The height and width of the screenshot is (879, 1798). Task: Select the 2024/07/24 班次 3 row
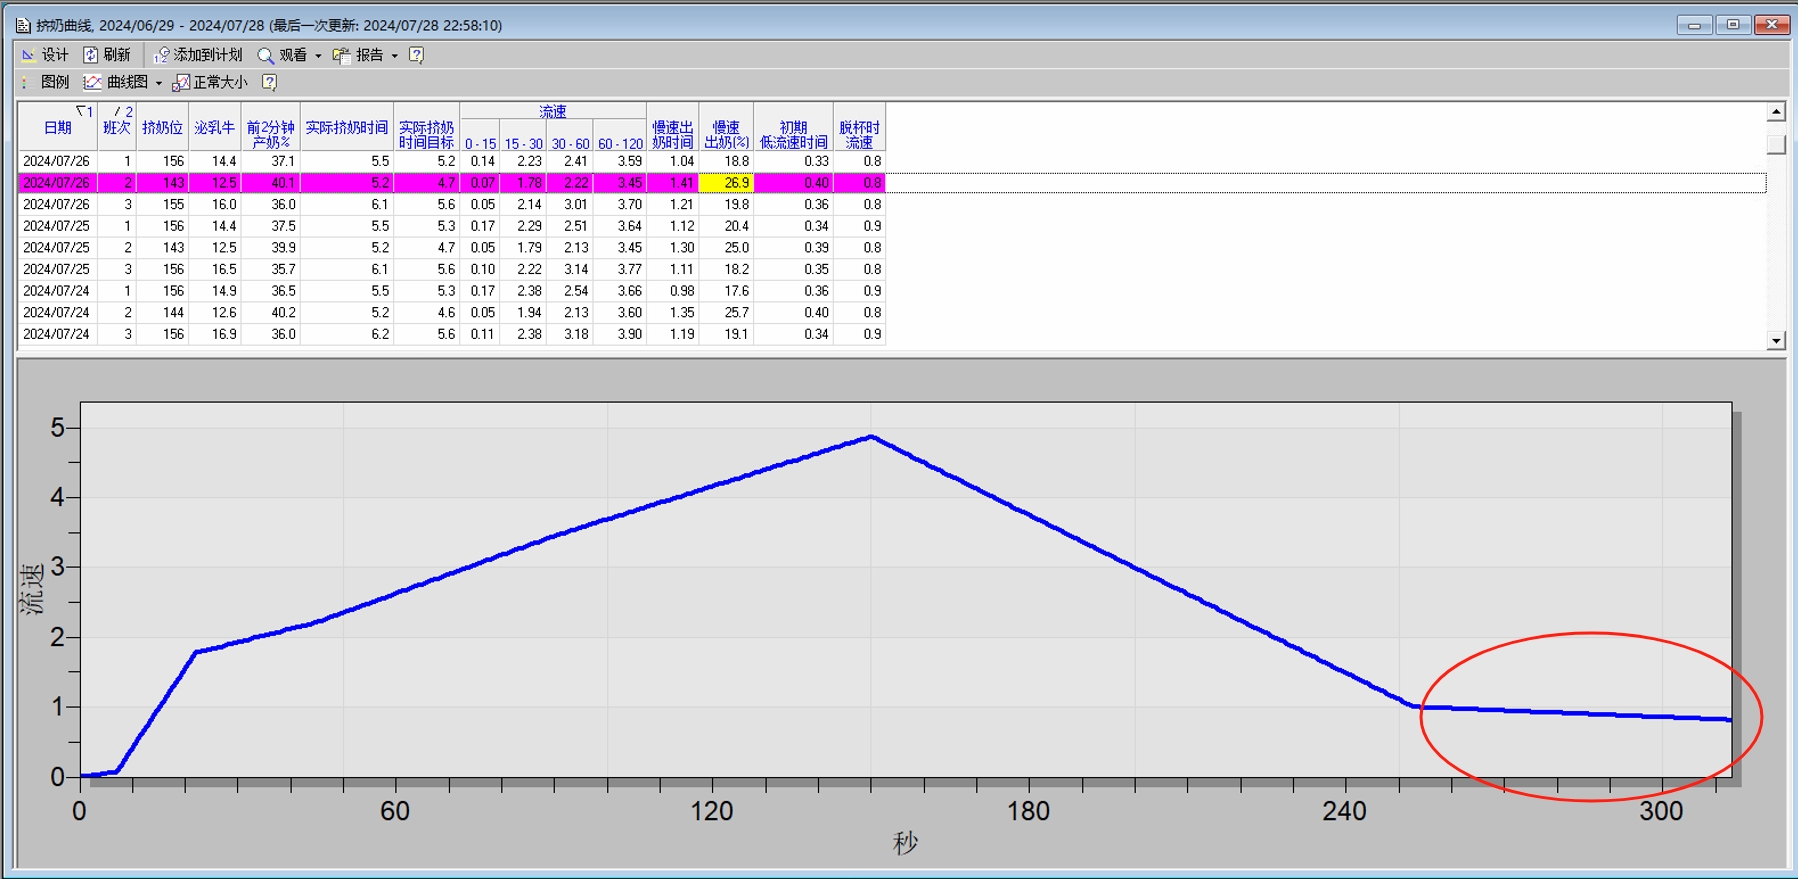tap(450, 334)
